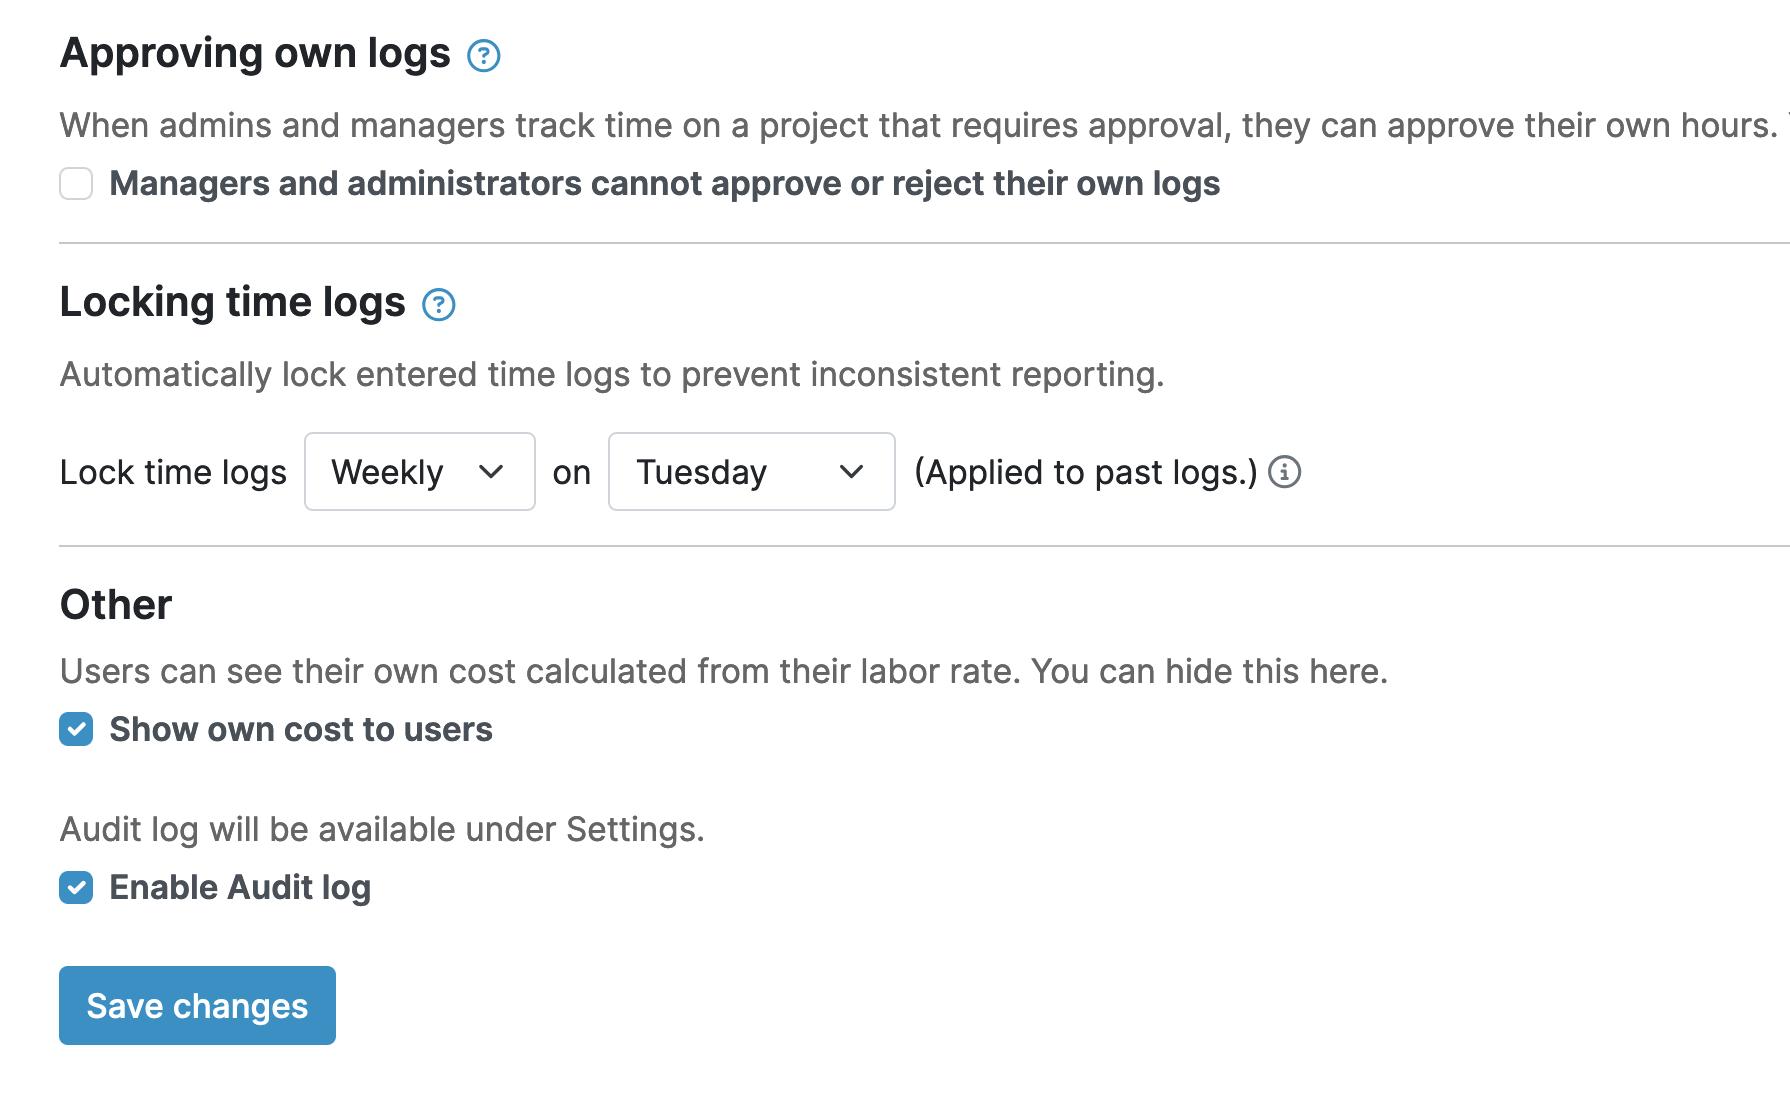This screenshot has height=1106, width=1790.
Task: Toggle the Enable Audit log checkbox
Action: tap(76, 887)
